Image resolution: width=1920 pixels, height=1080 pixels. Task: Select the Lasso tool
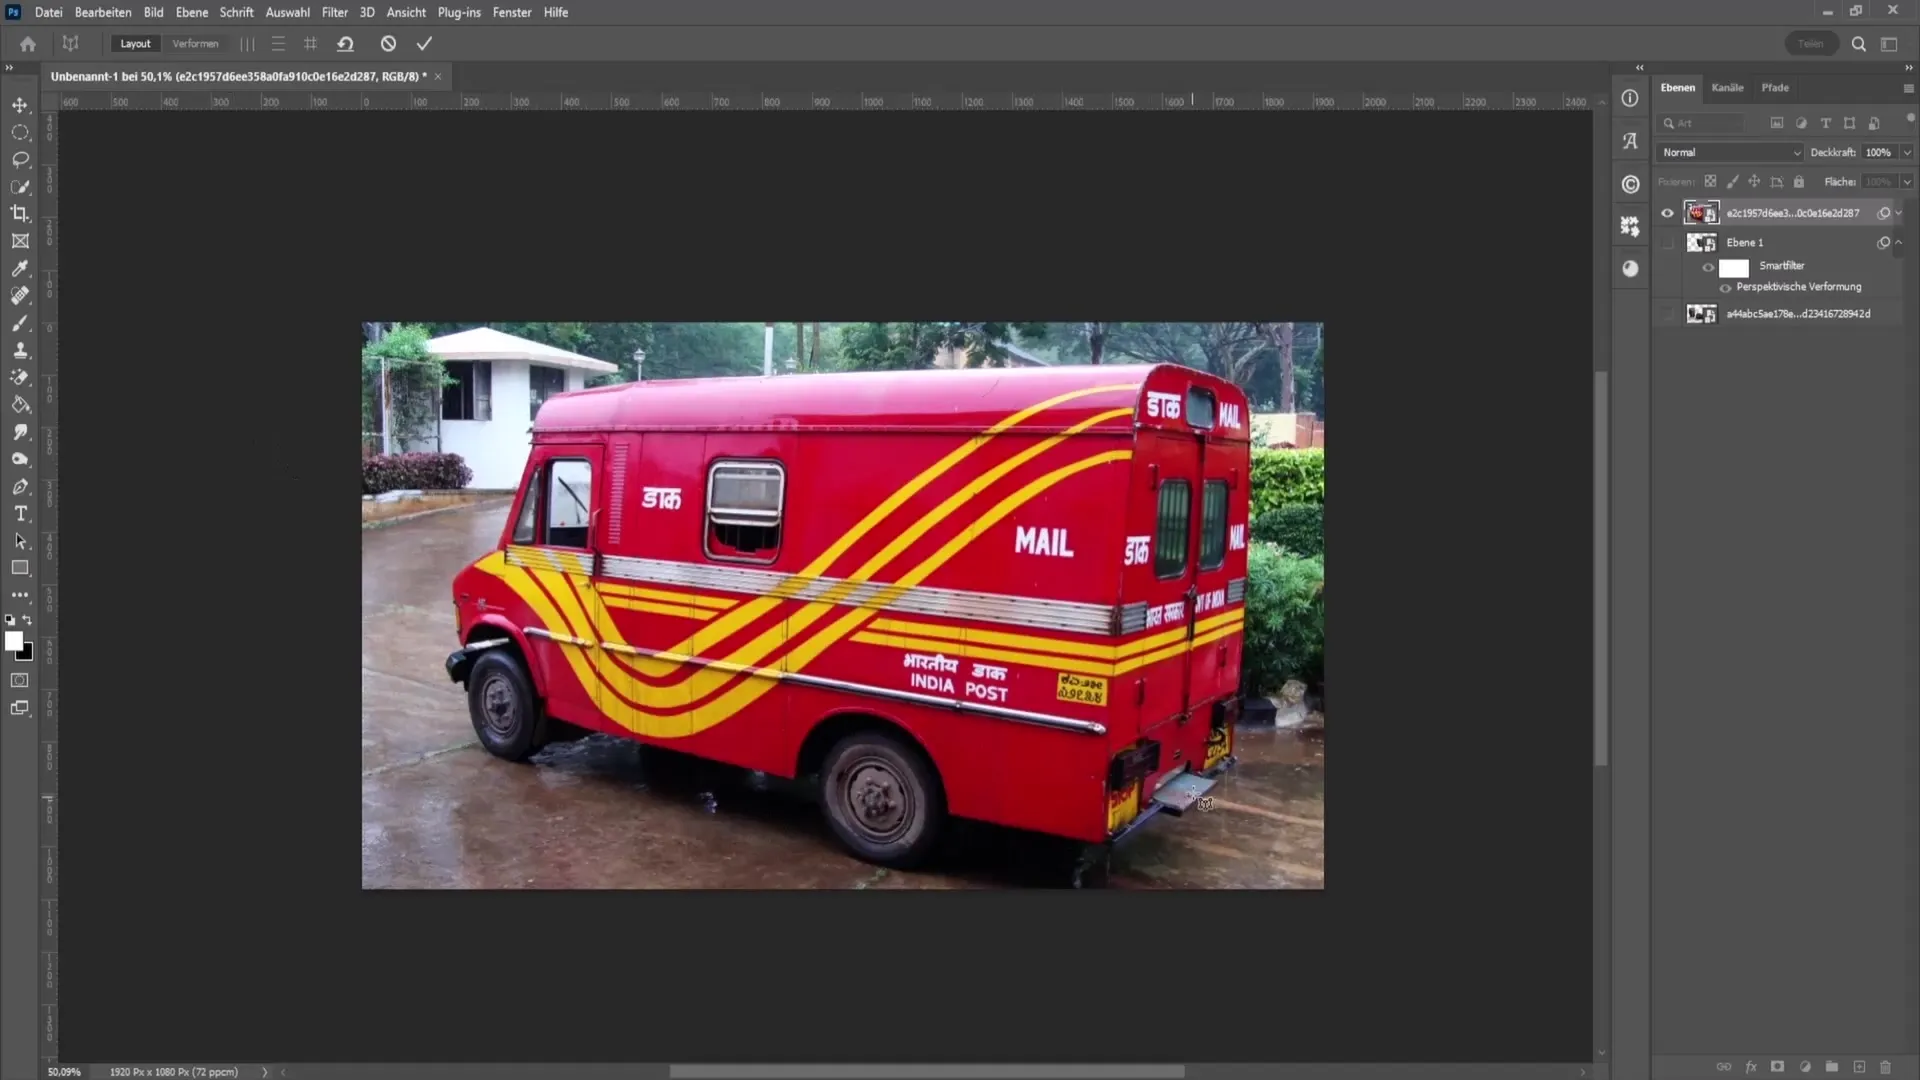pos(20,159)
